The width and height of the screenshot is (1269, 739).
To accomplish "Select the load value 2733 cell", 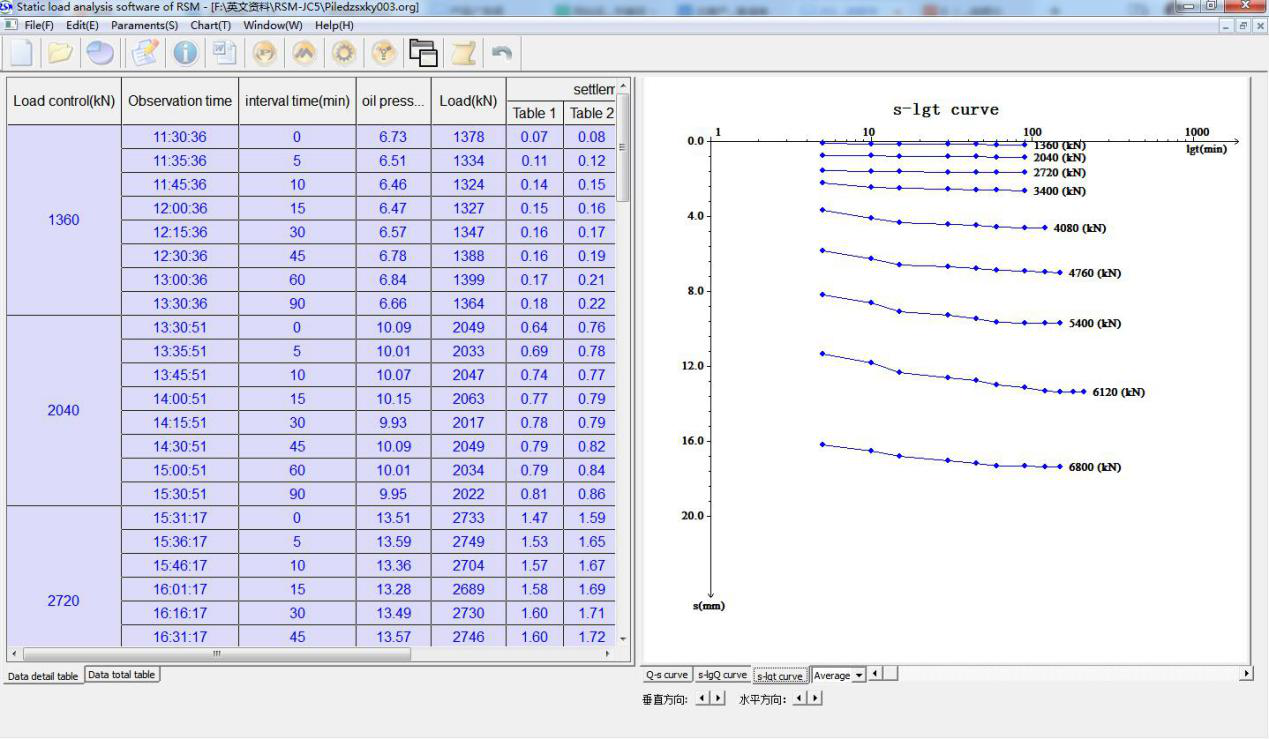I will click(x=469, y=518).
